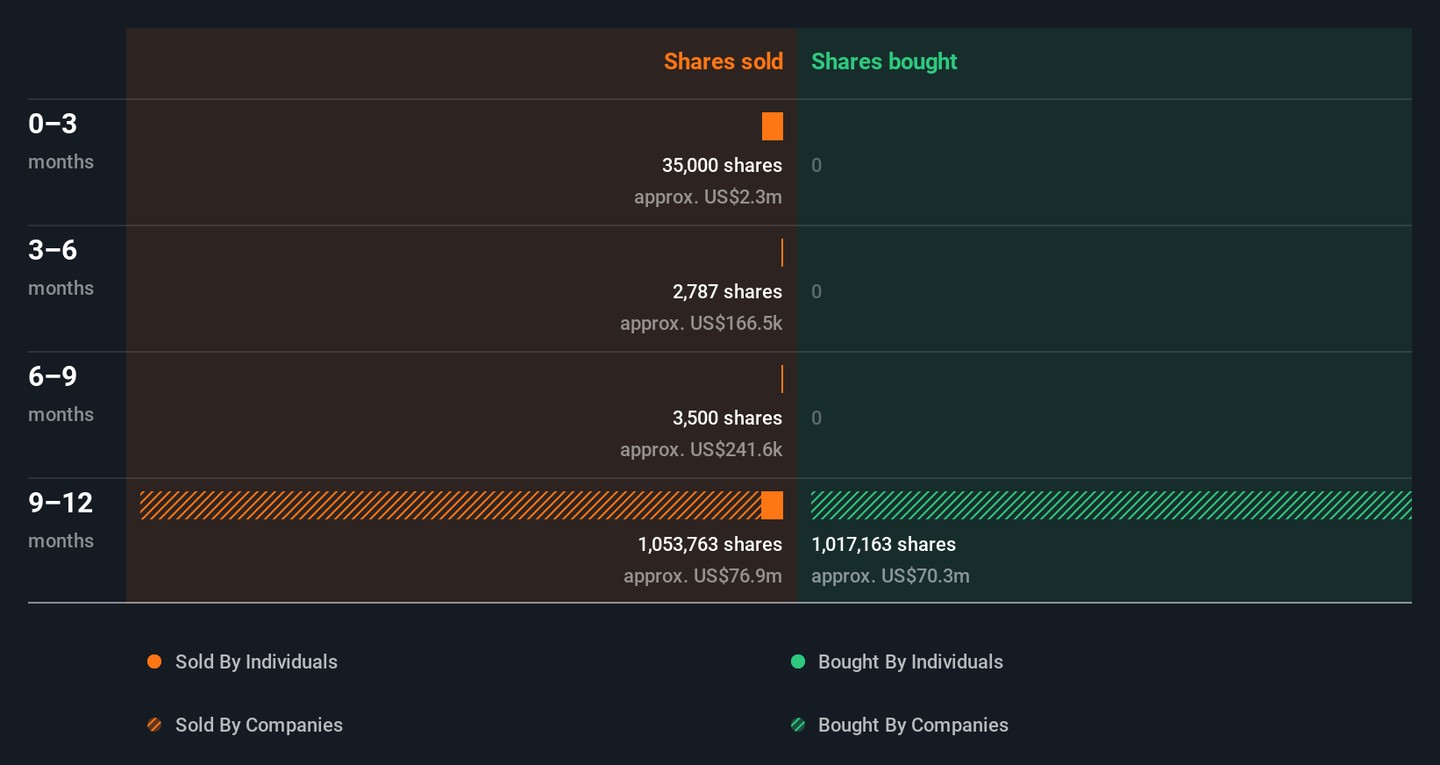Image resolution: width=1440 pixels, height=765 pixels.
Task: Toggle the Bought By Individuals legend label
Action: click(x=910, y=662)
